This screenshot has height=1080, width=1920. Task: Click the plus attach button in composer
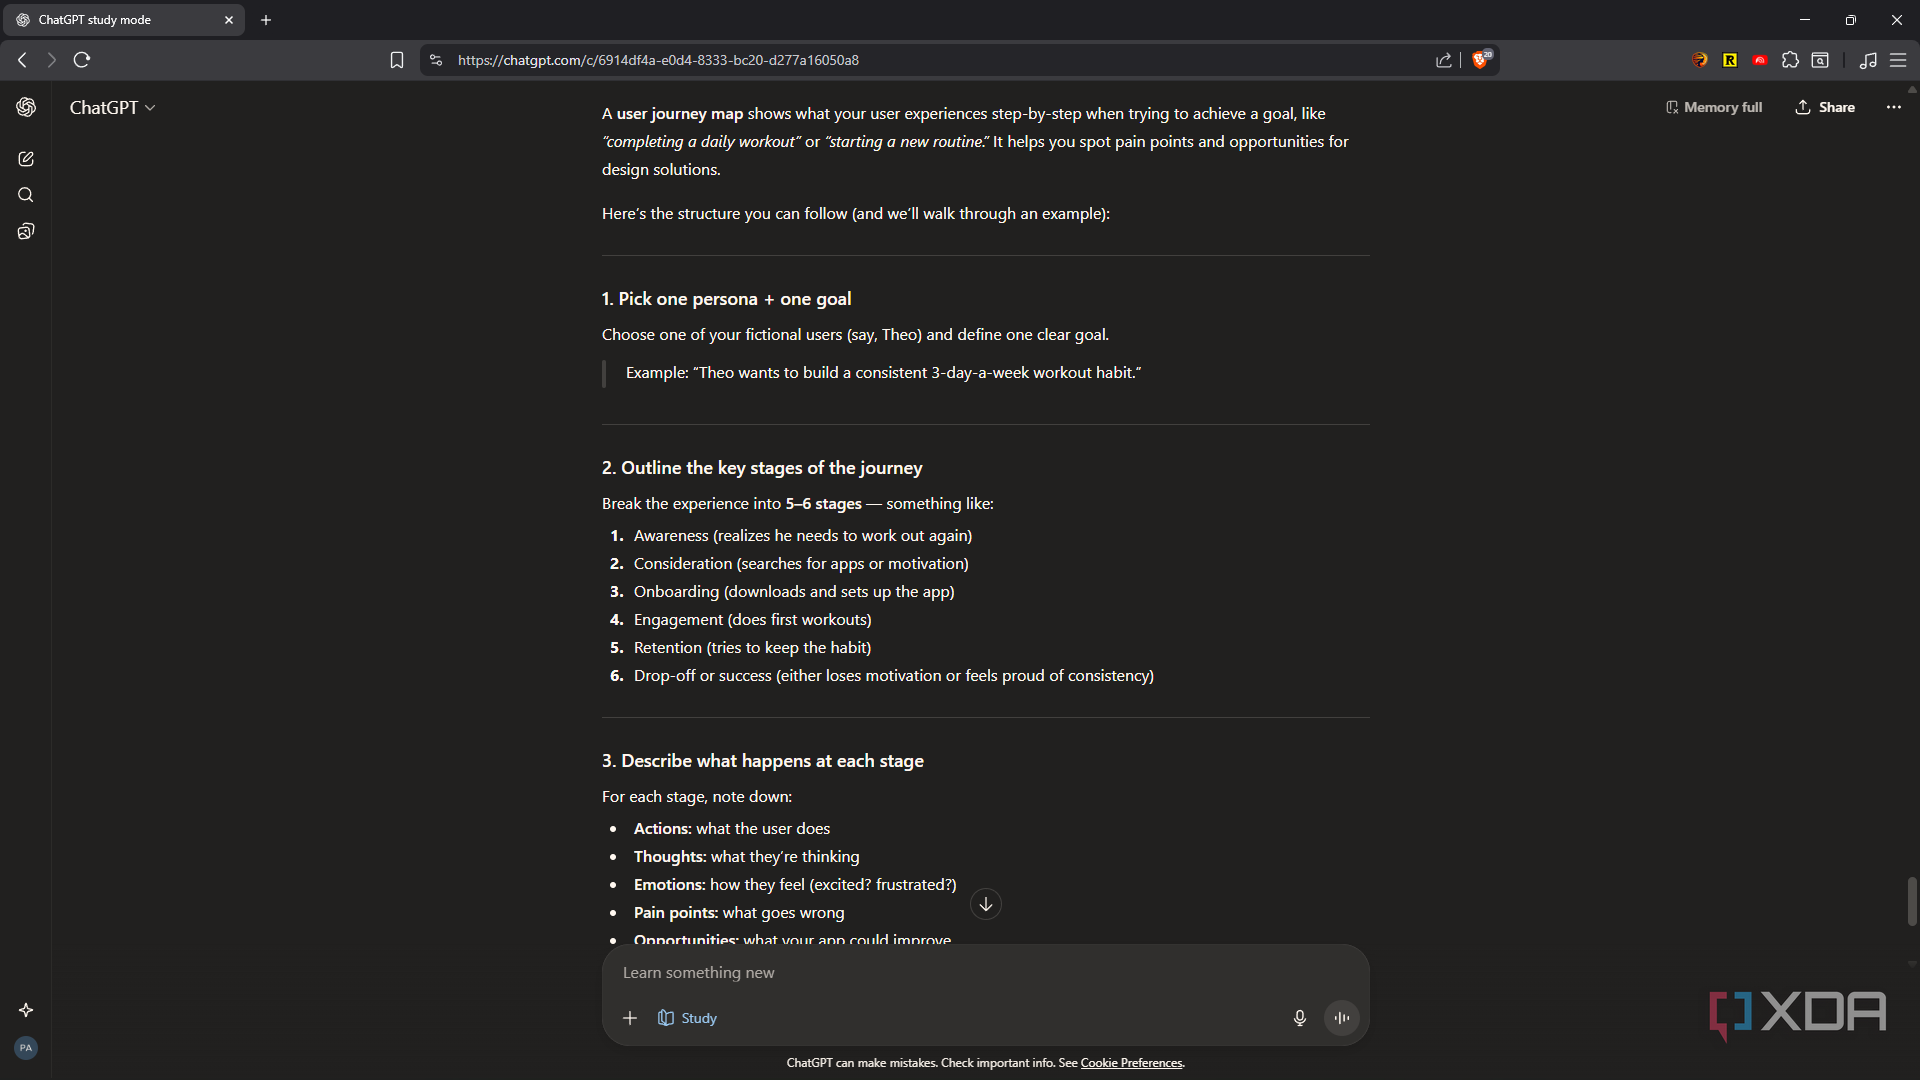(x=630, y=1018)
